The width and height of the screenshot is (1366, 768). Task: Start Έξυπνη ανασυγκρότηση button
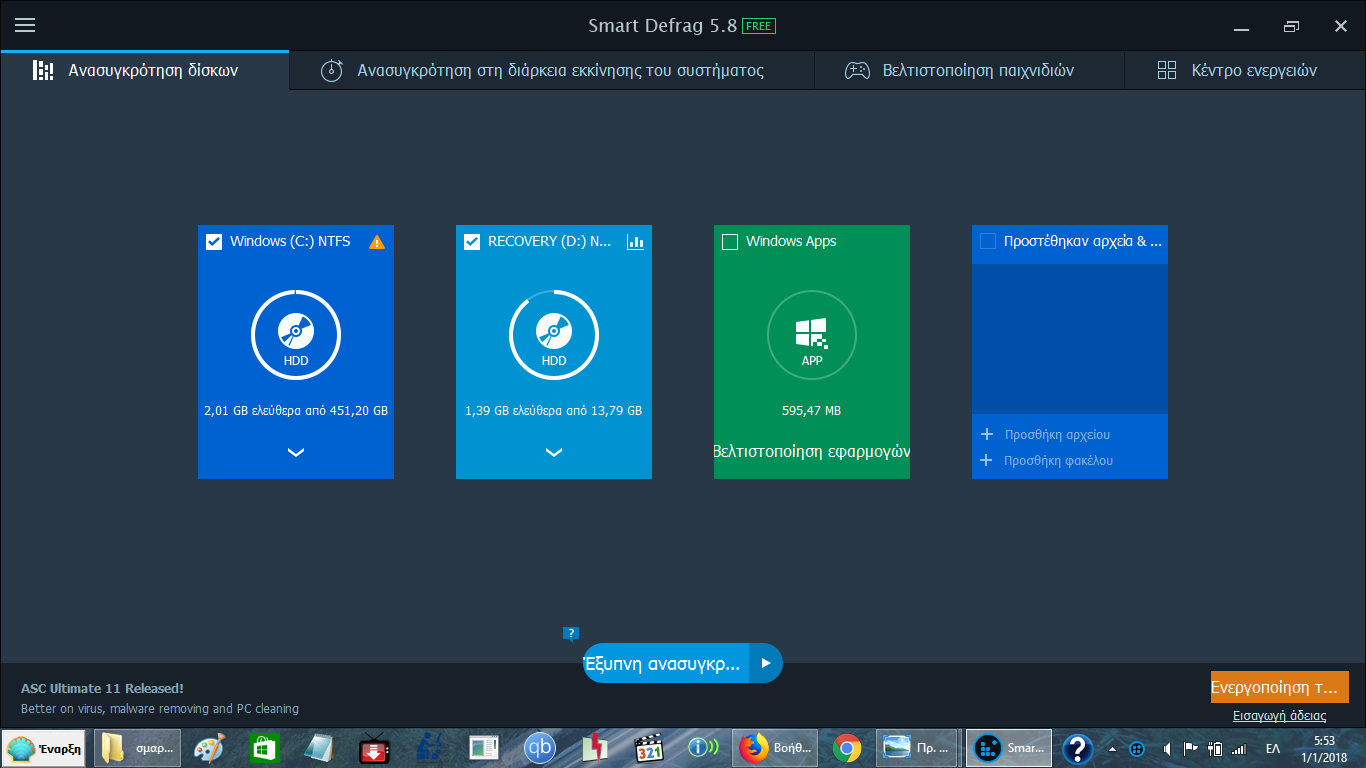point(666,663)
